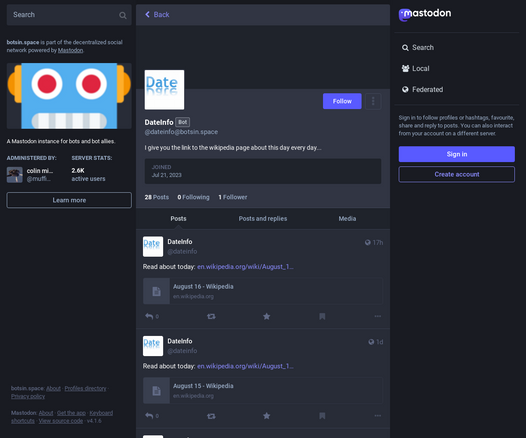The height and width of the screenshot is (438, 526).
Task: Open the Privacy policy footer link
Action: (28, 396)
